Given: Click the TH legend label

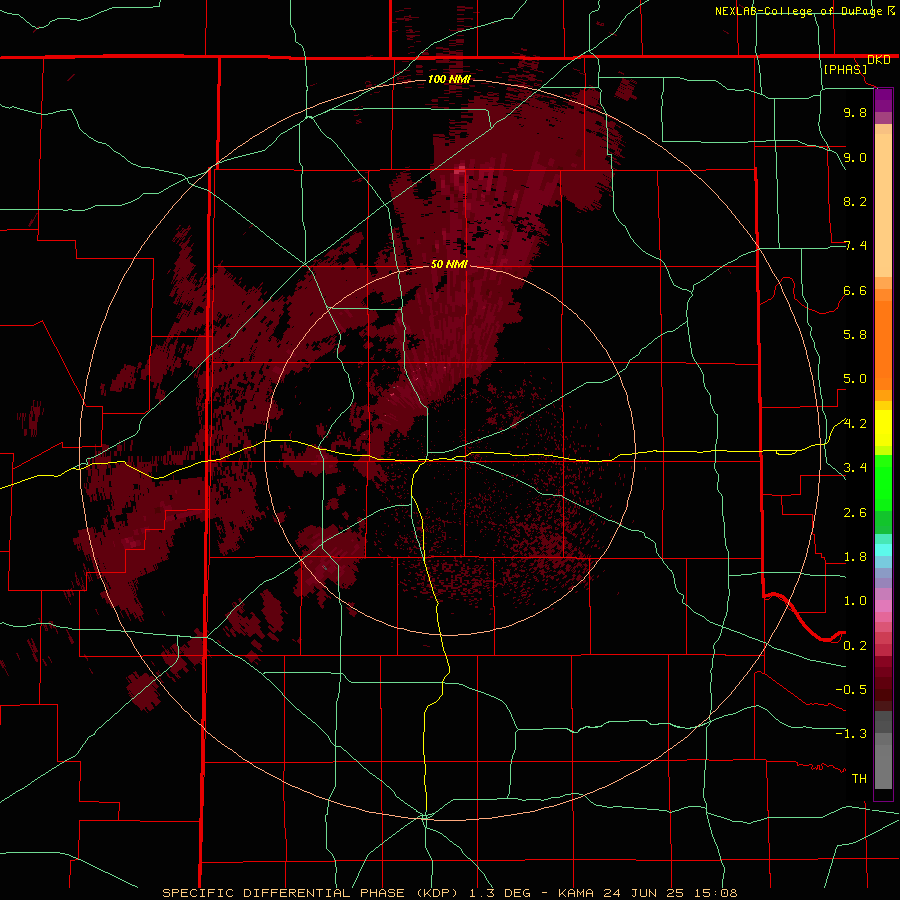Looking at the screenshot, I should pos(859,779).
